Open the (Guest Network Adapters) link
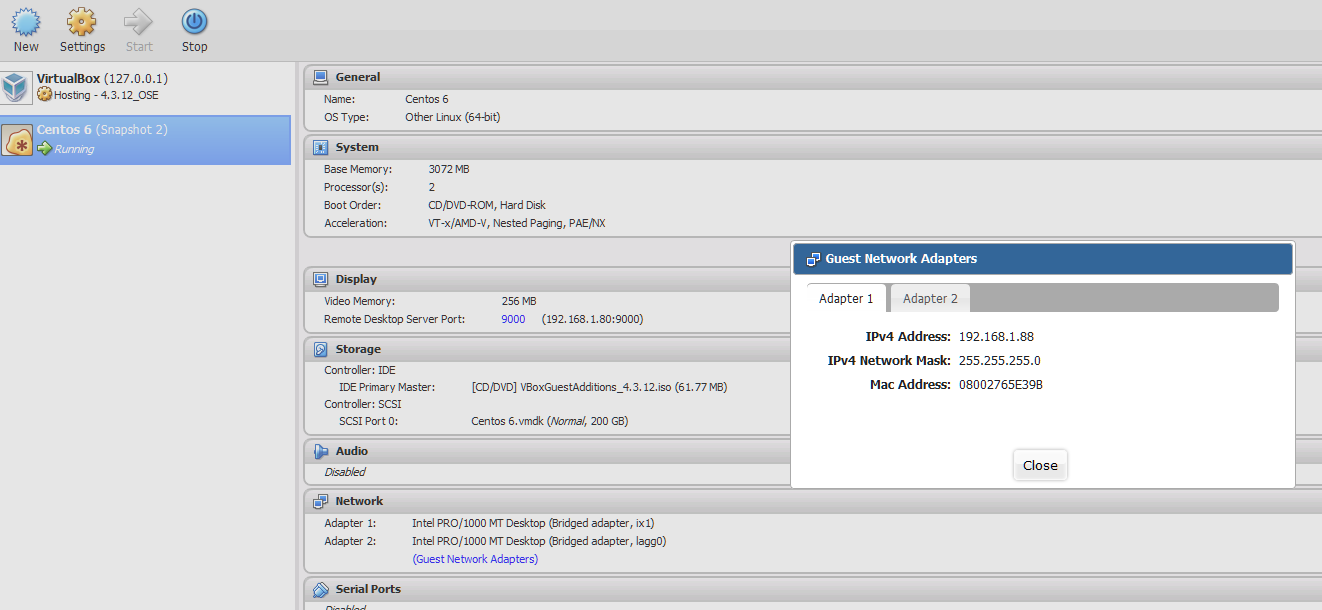 [x=475, y=559]
